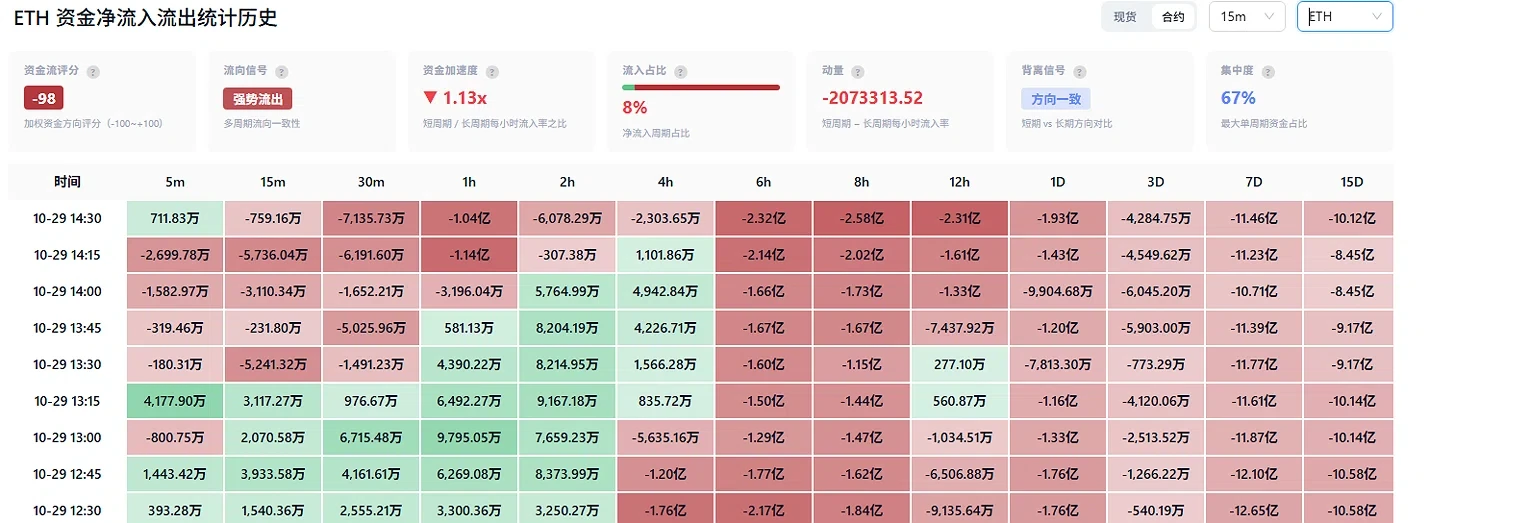Click the 6,715.48万 cell
1529x523 pixels.
click(x=371, y=438)
